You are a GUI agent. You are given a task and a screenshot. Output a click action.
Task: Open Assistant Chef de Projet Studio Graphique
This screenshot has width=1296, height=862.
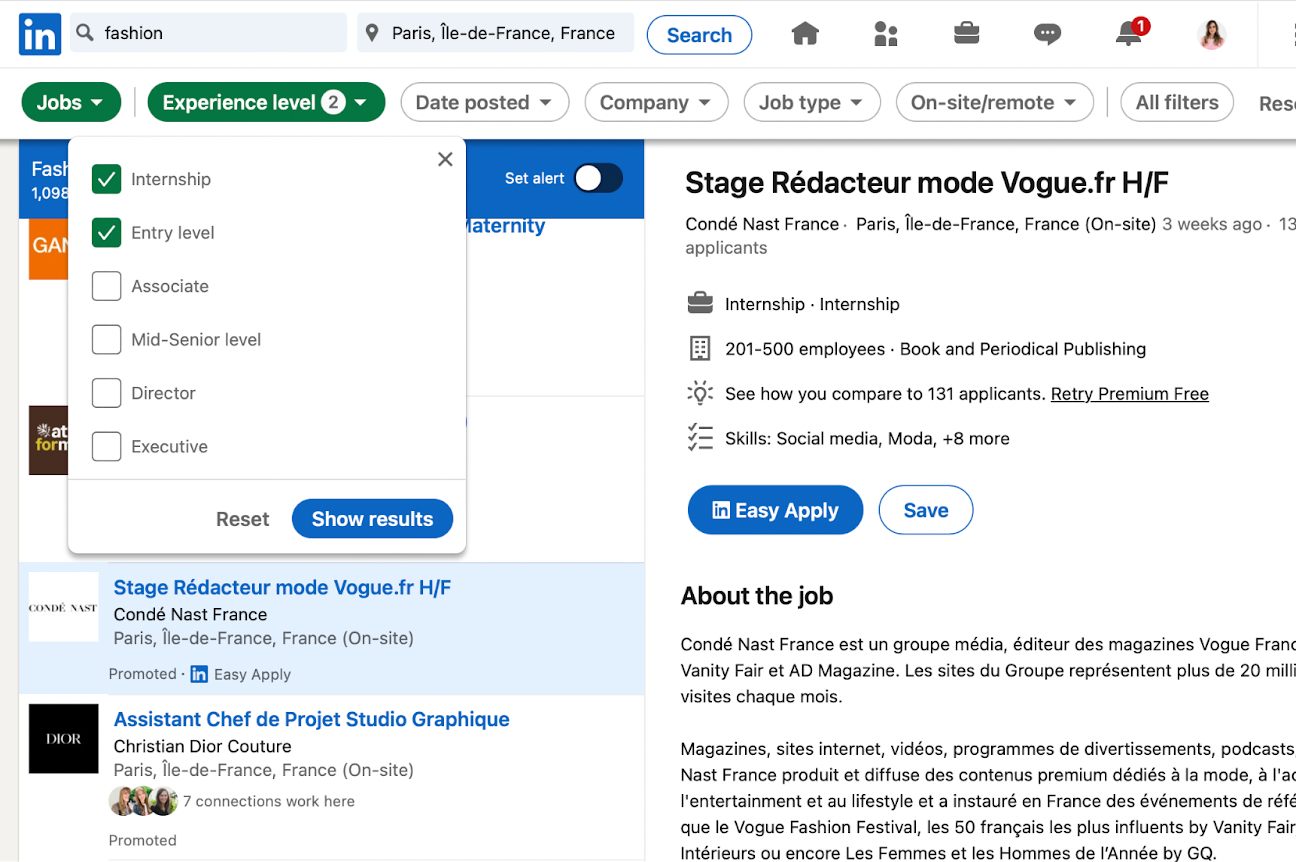pyautogui.click(x=312, y=719)
